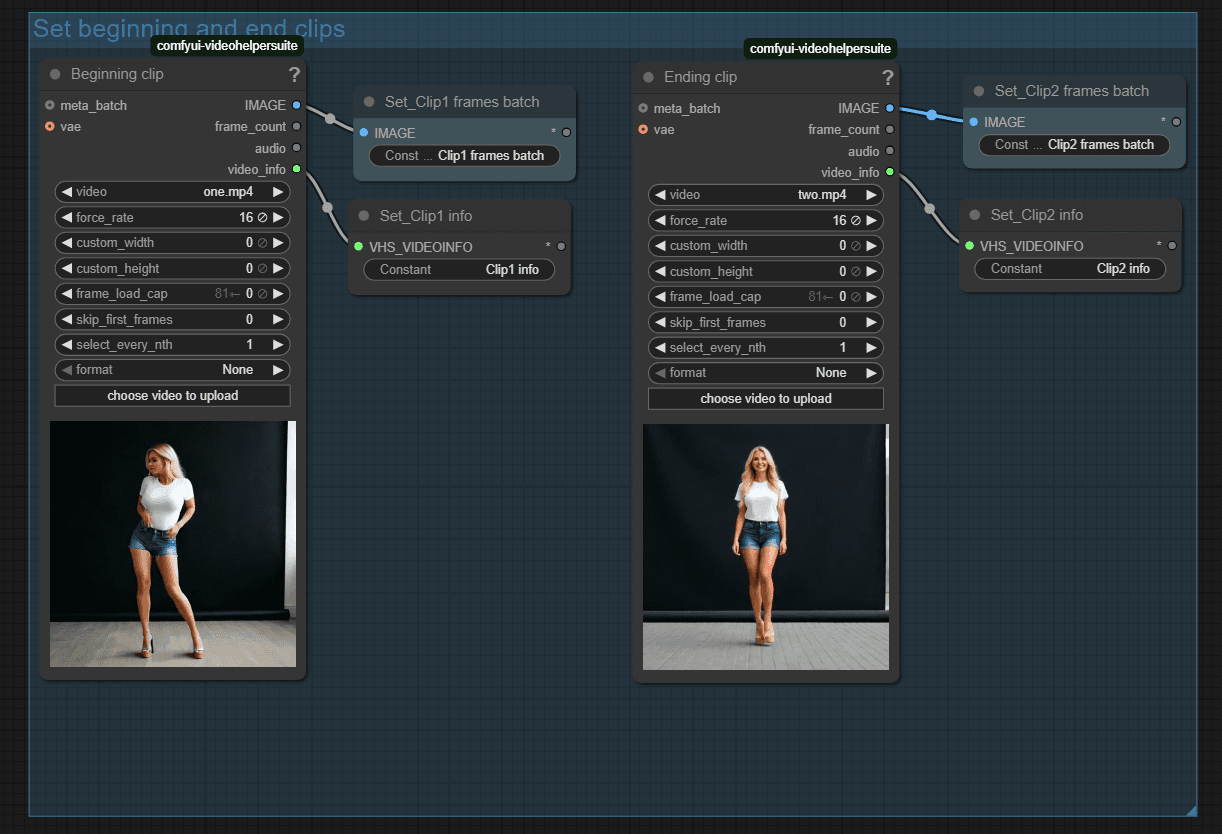Image resolution: width=1222 pixels, height=834 pixels.
Task: Click the IMAGE output socket on Beginning clip
Action: [296, 105]
